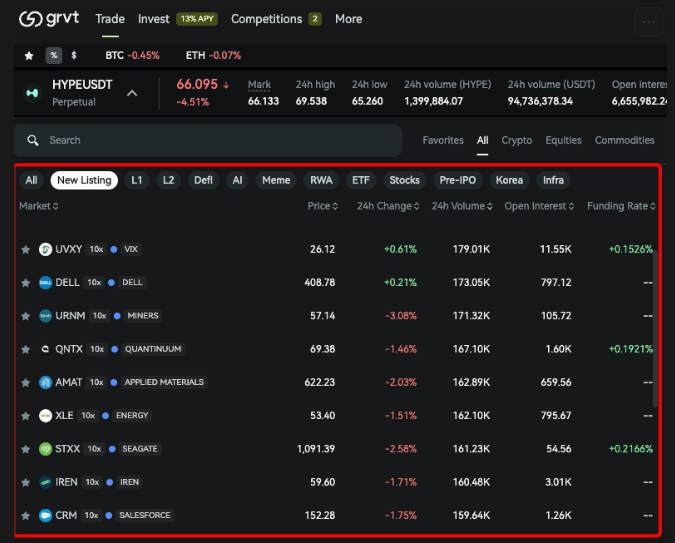Select the All filter chip
This screenshot has width=675, height=543.
(x=31, y=180)
